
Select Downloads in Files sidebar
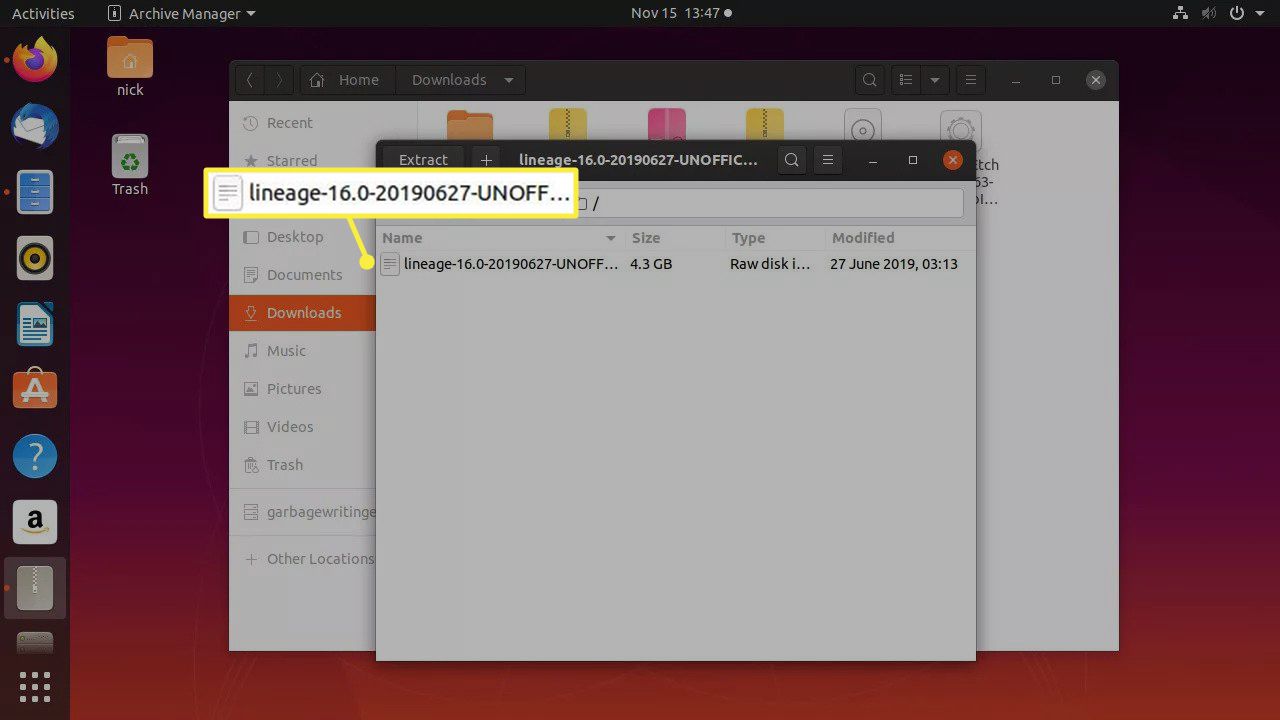(302, 313)
